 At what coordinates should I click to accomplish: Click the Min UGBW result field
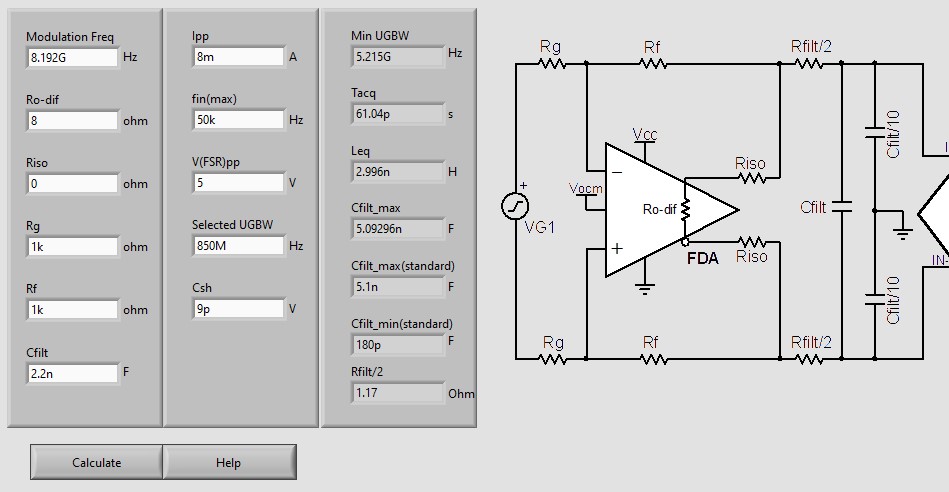397,57
